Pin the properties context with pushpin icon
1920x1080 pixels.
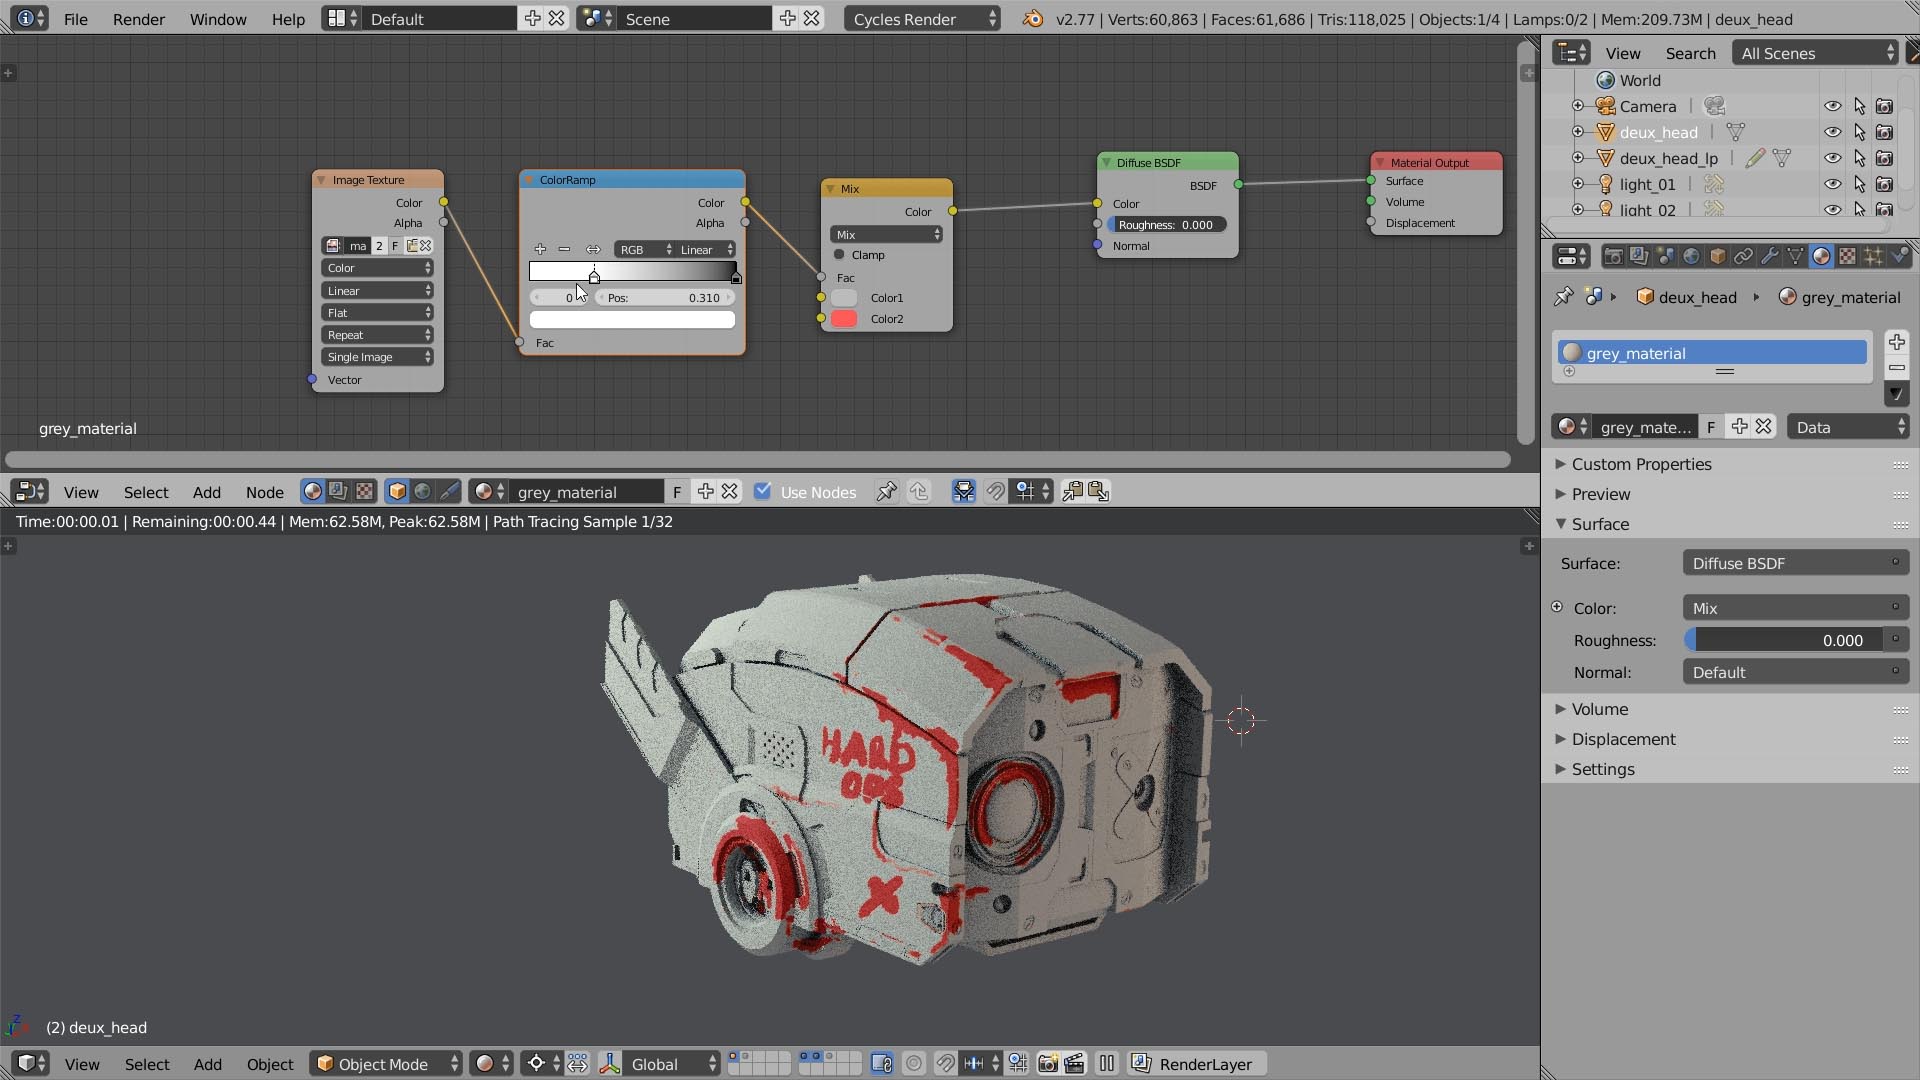pos(1563,297)
